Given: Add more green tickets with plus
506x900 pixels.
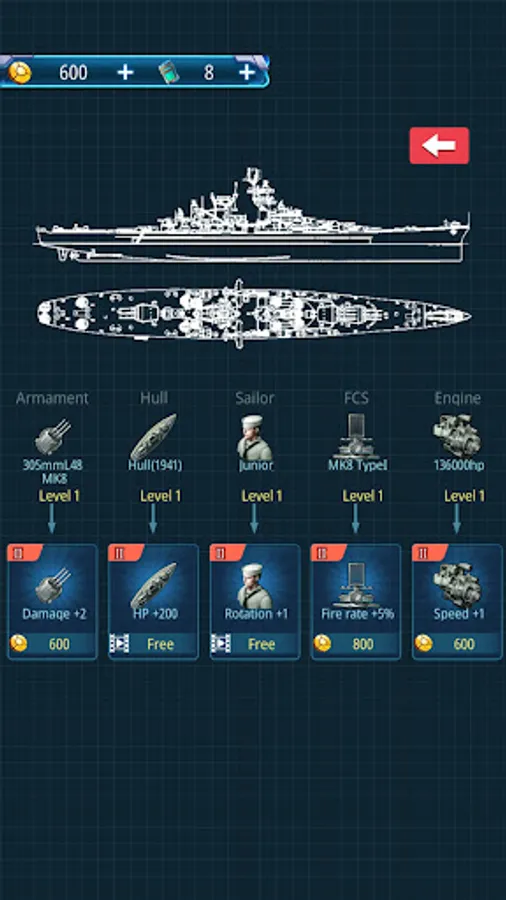Looking at the screenshot, I should (247, 72).
